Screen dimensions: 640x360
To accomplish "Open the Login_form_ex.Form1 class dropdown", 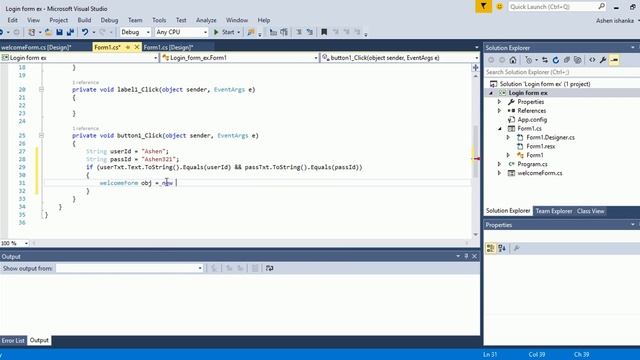I will tap(316, 58).
